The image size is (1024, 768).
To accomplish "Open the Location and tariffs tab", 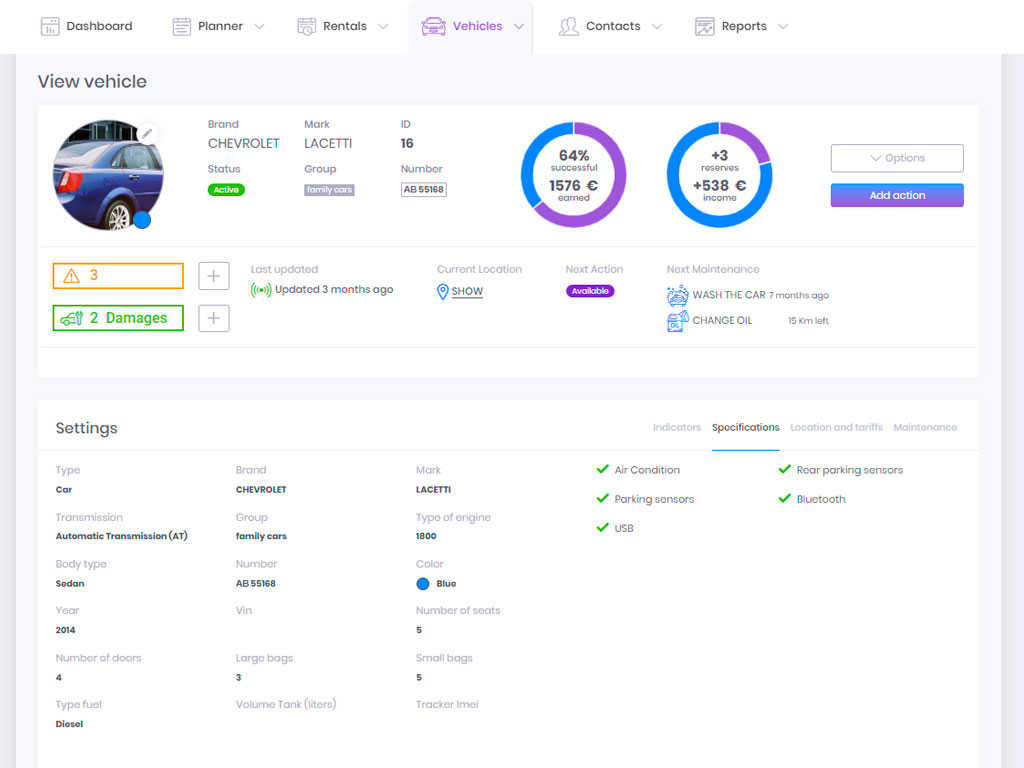I will point(836,427).
